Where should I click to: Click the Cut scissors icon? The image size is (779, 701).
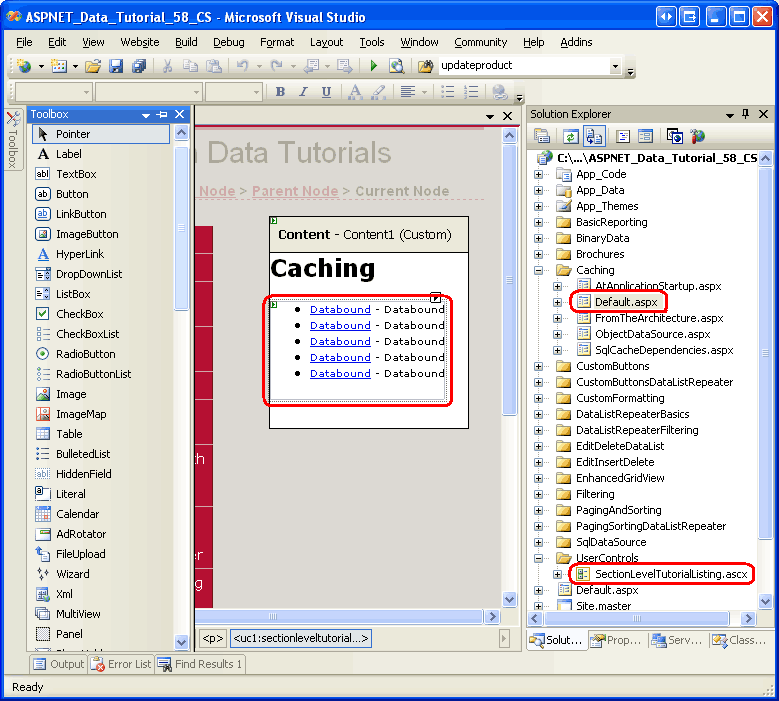tap(167, 66)
